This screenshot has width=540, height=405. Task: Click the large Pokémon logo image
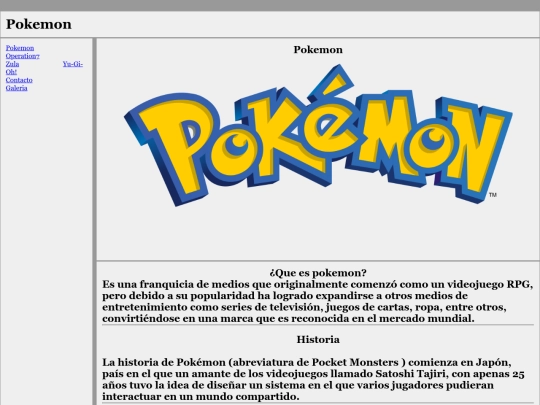click(318, 135)
